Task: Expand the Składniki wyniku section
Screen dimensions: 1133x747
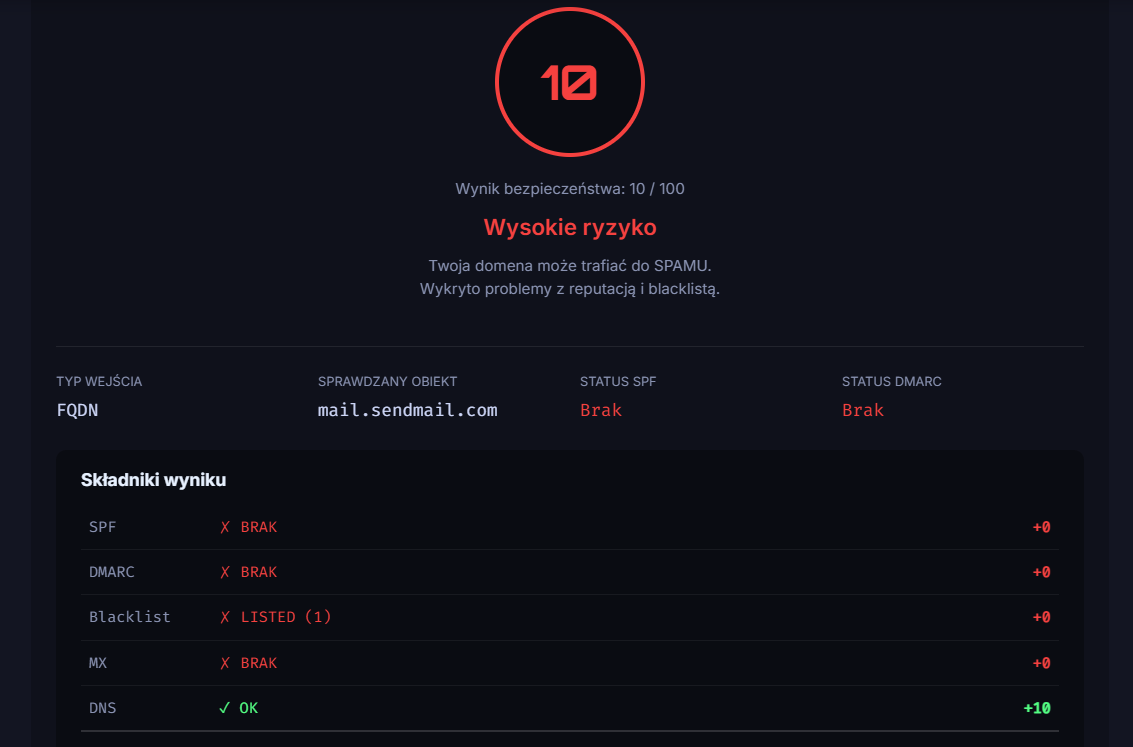Action: (x=154, y=480)
